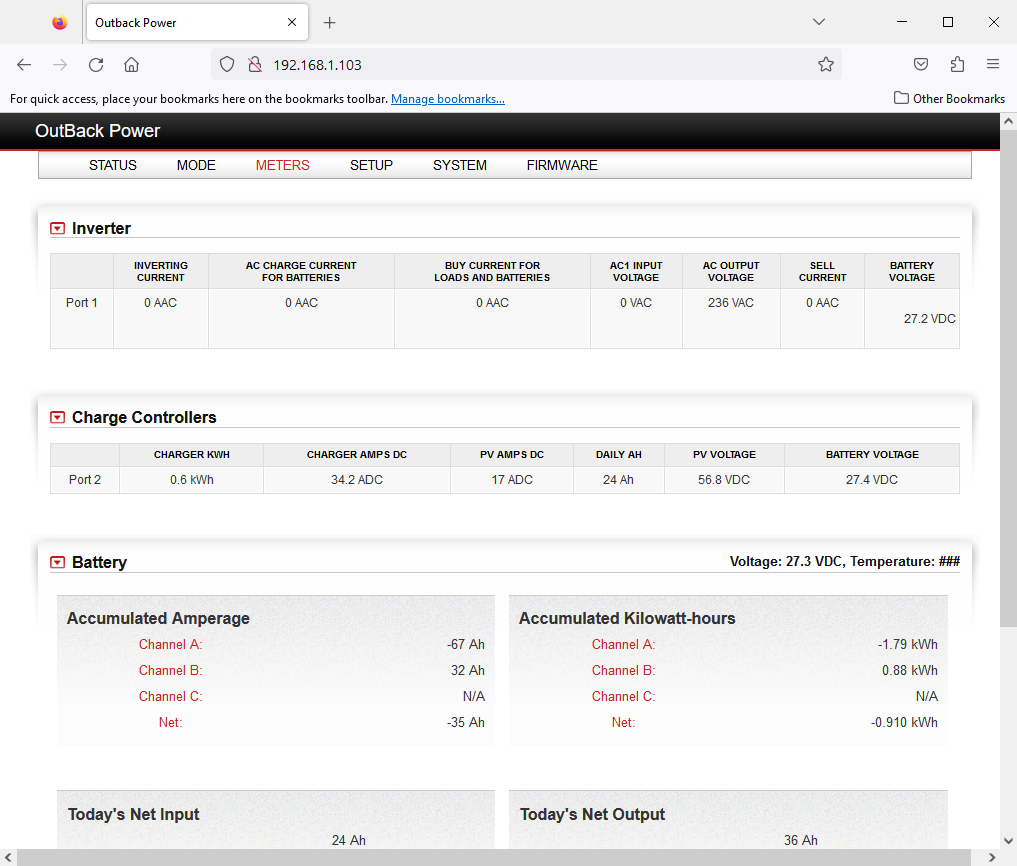Open a new browser tab
The width and height of the screenshot is (1017, 866).
(x=330, y=22)
